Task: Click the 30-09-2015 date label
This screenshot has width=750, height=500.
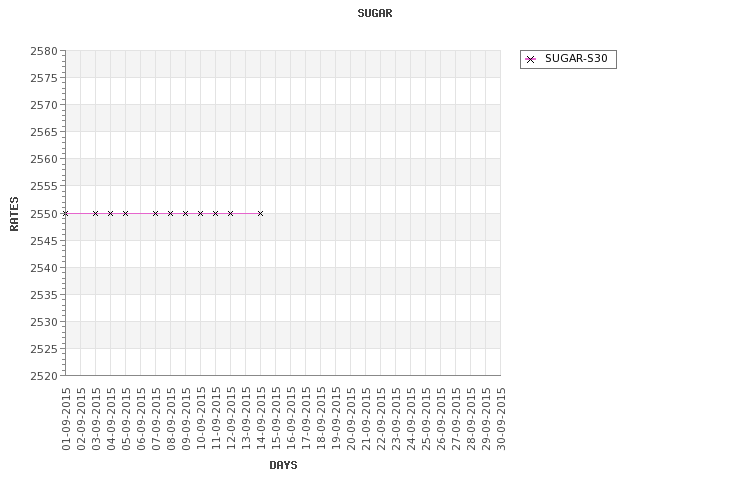Action: [501, 419]
